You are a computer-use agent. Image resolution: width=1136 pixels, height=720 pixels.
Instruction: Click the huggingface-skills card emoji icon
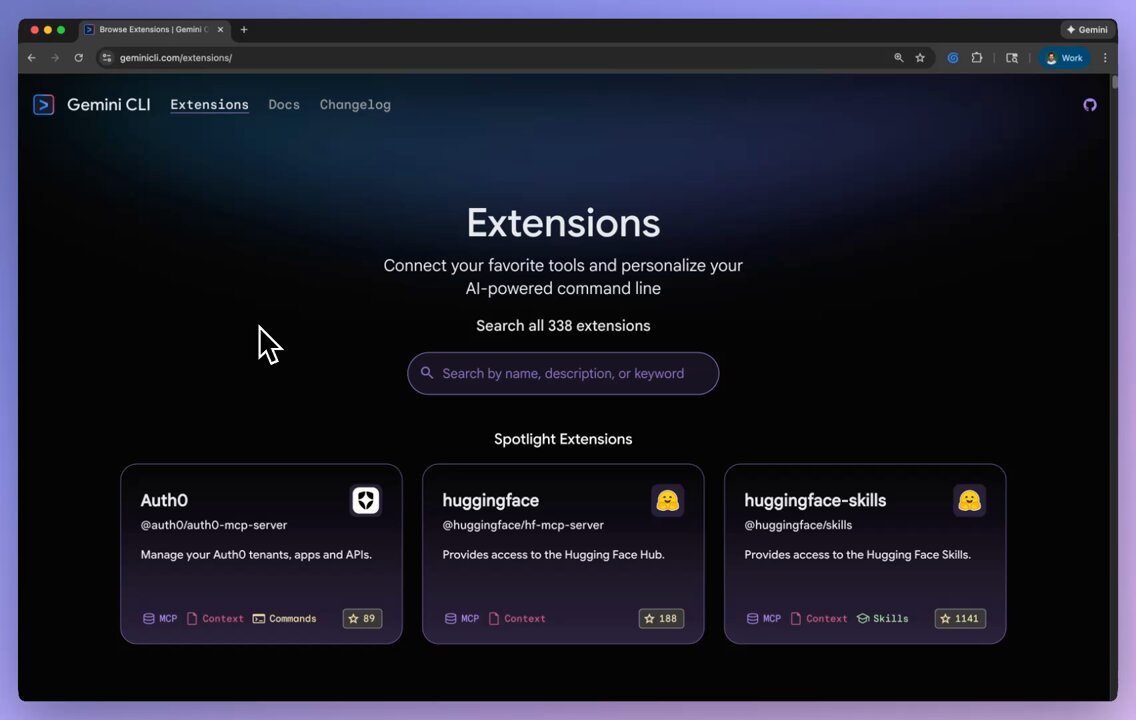pos(969,501)
